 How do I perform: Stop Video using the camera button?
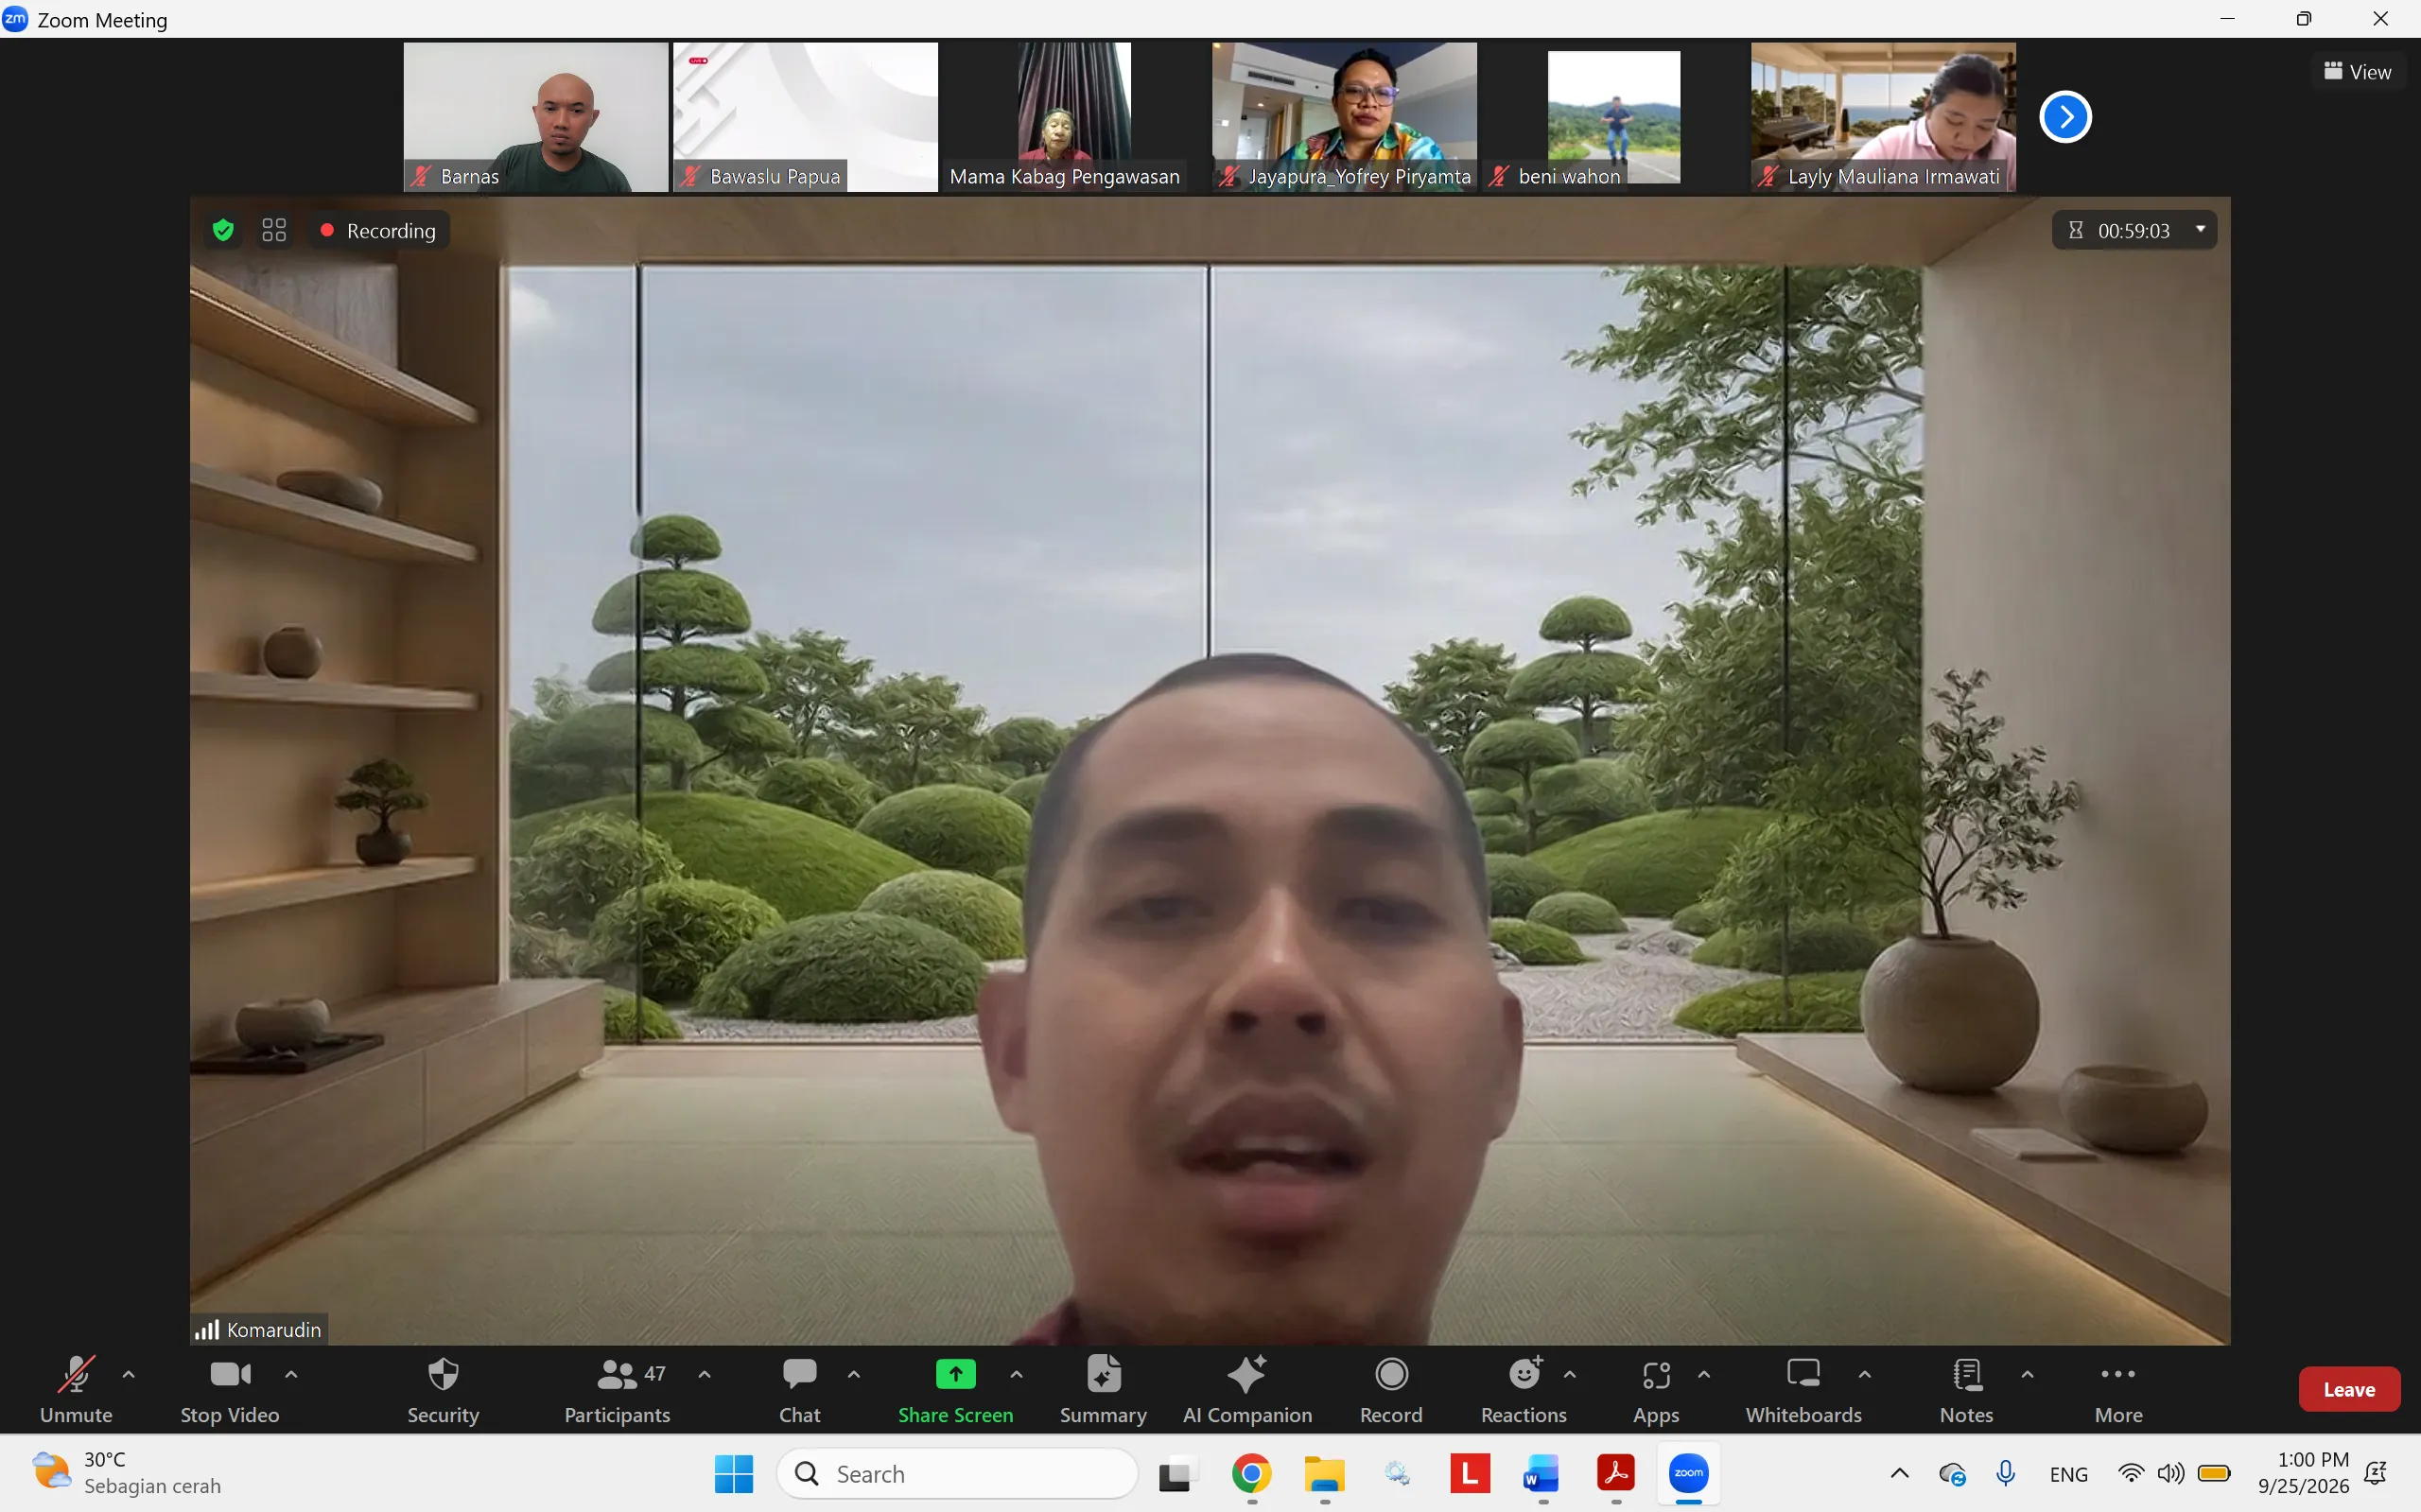(x=230, y=1389)
